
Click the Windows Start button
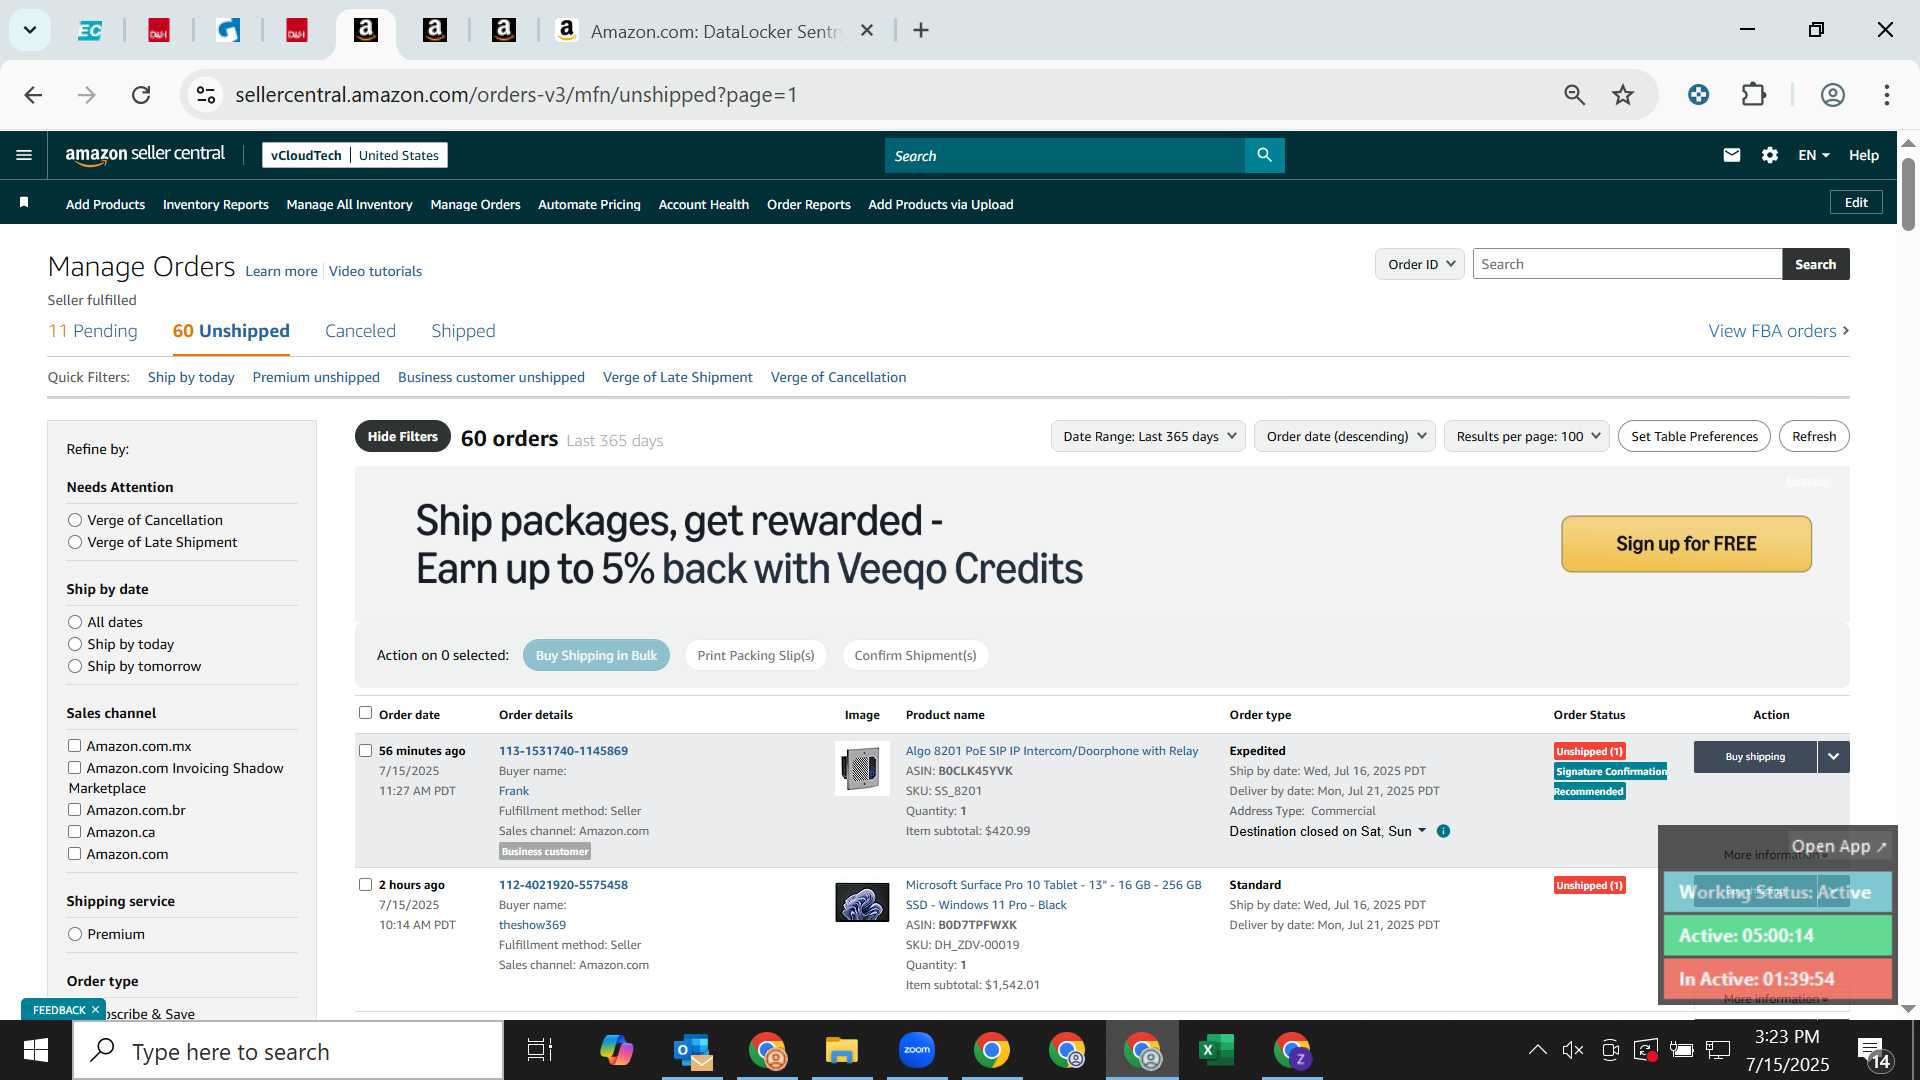coord(36,1050)
